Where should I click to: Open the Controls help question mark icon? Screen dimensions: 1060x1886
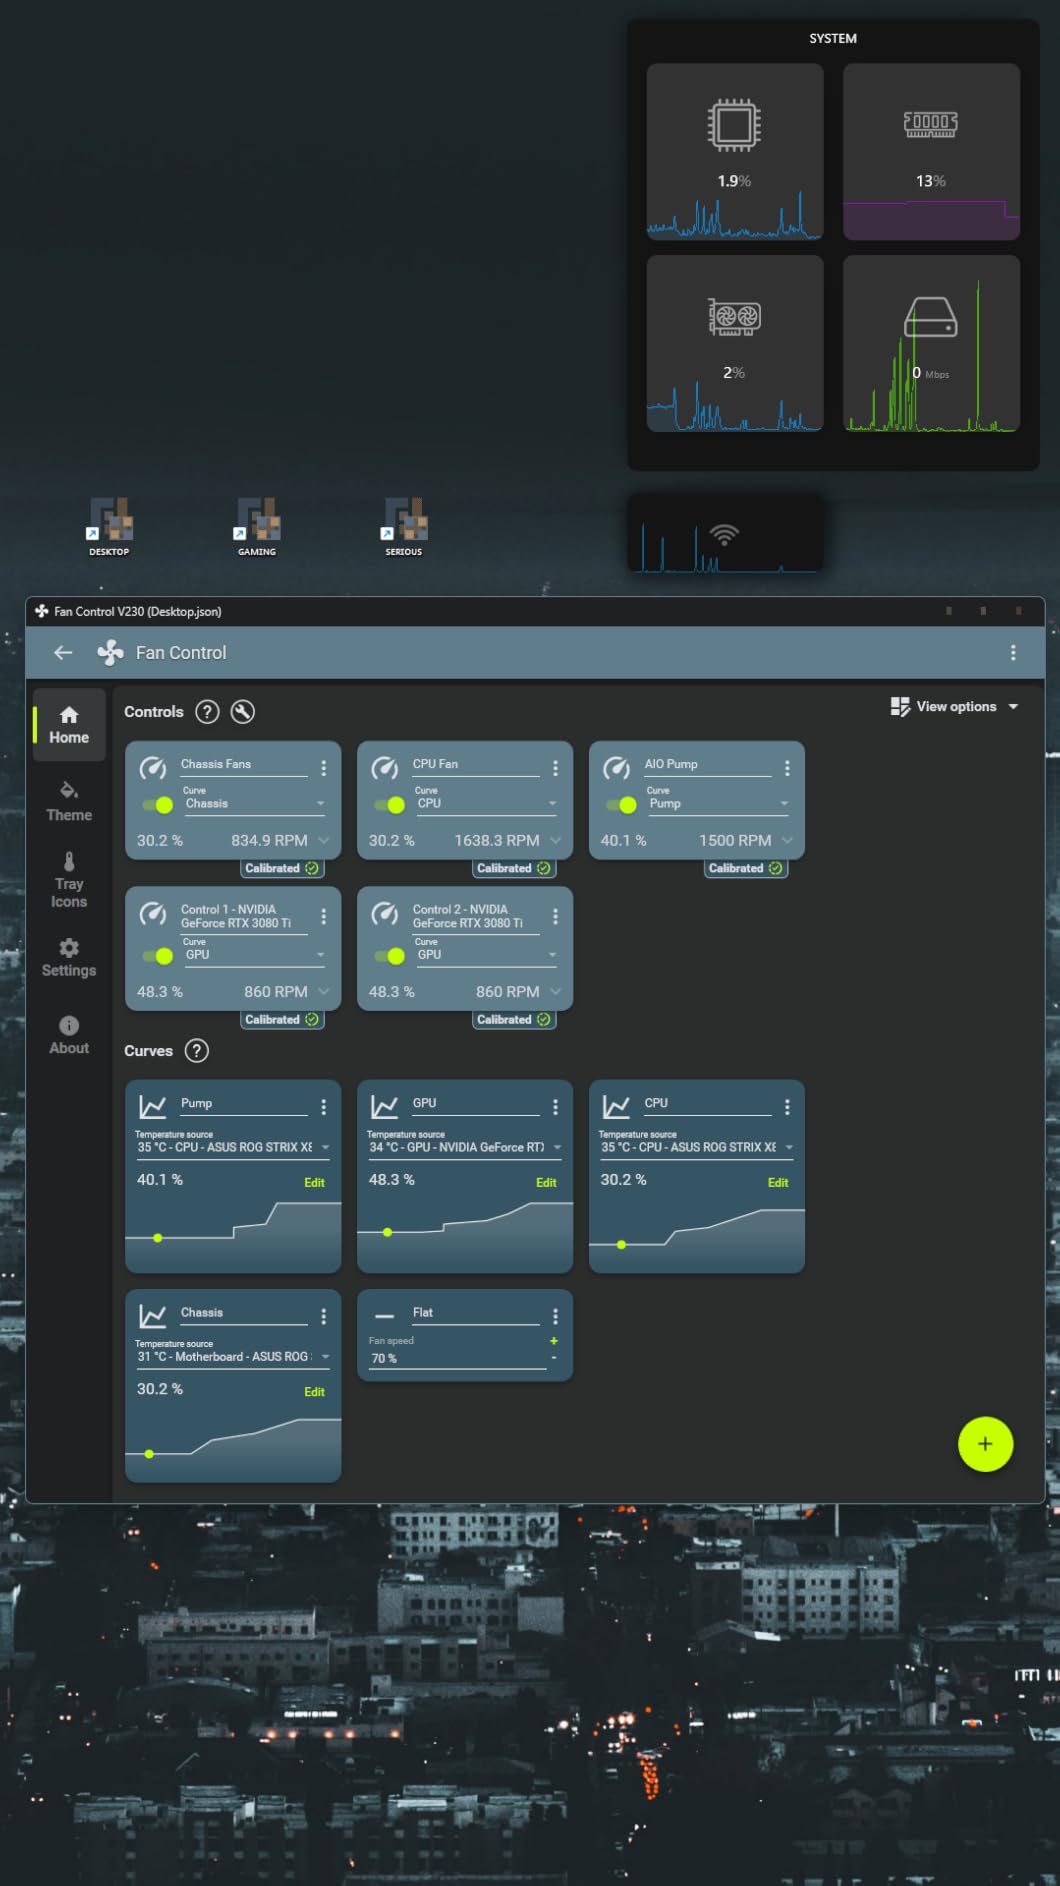(x=207, y=712)
